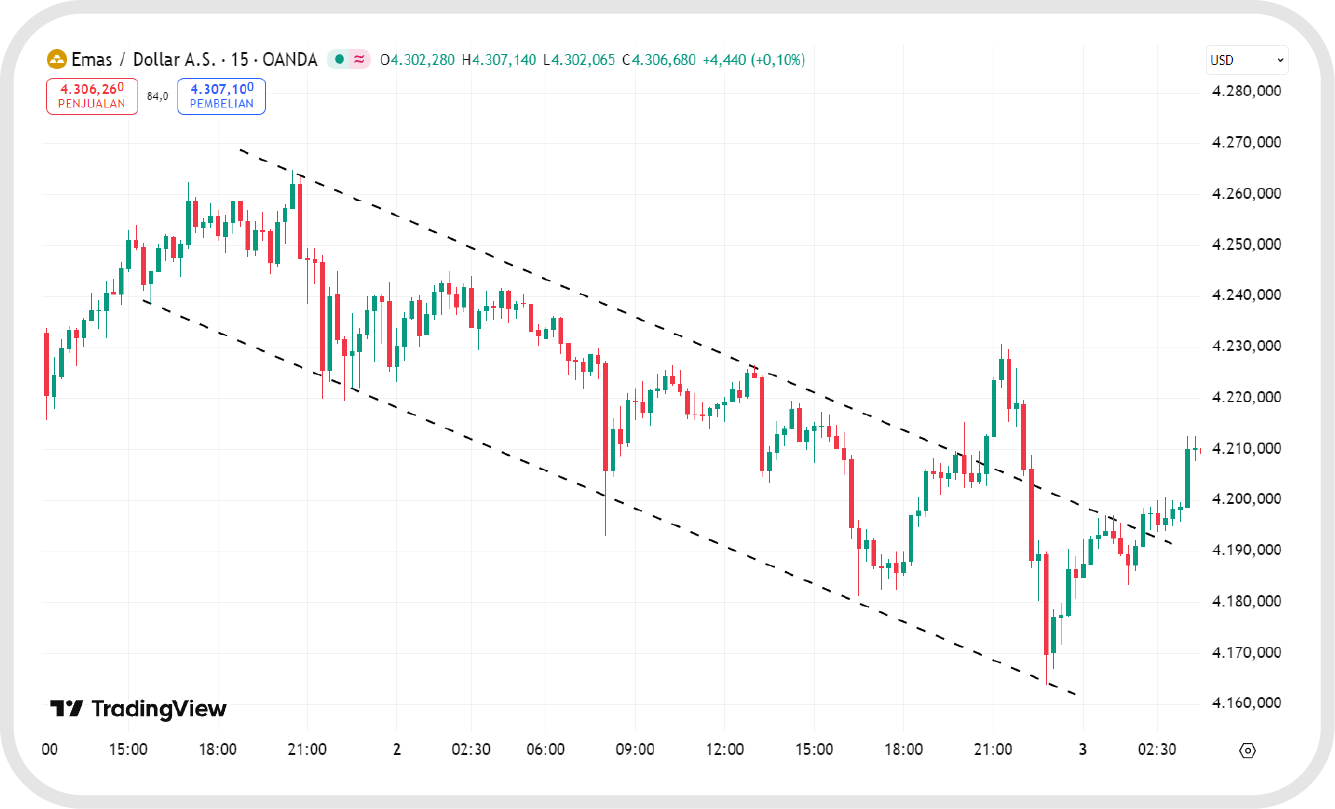This screenshot has height=809, width=1335.
Task: Click the TradingView logo
Action: [139, 709]
